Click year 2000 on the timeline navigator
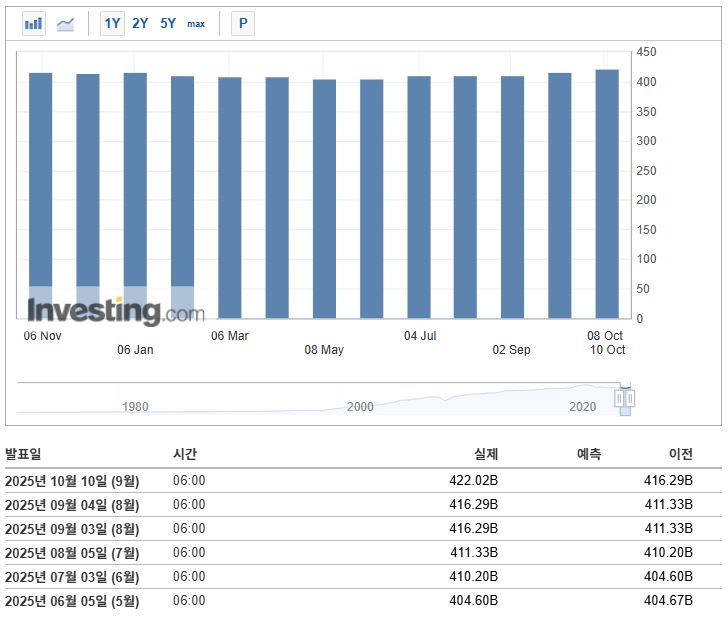 tap(360, 406)
